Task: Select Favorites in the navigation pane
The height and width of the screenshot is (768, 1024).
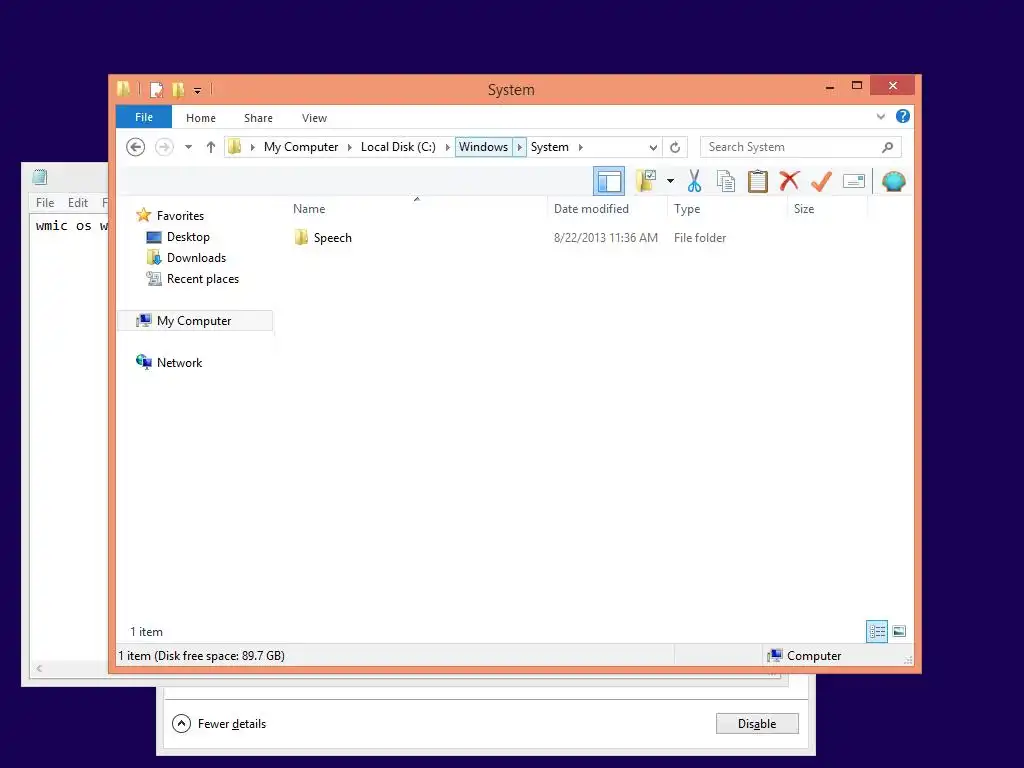Action: [180, 216]
